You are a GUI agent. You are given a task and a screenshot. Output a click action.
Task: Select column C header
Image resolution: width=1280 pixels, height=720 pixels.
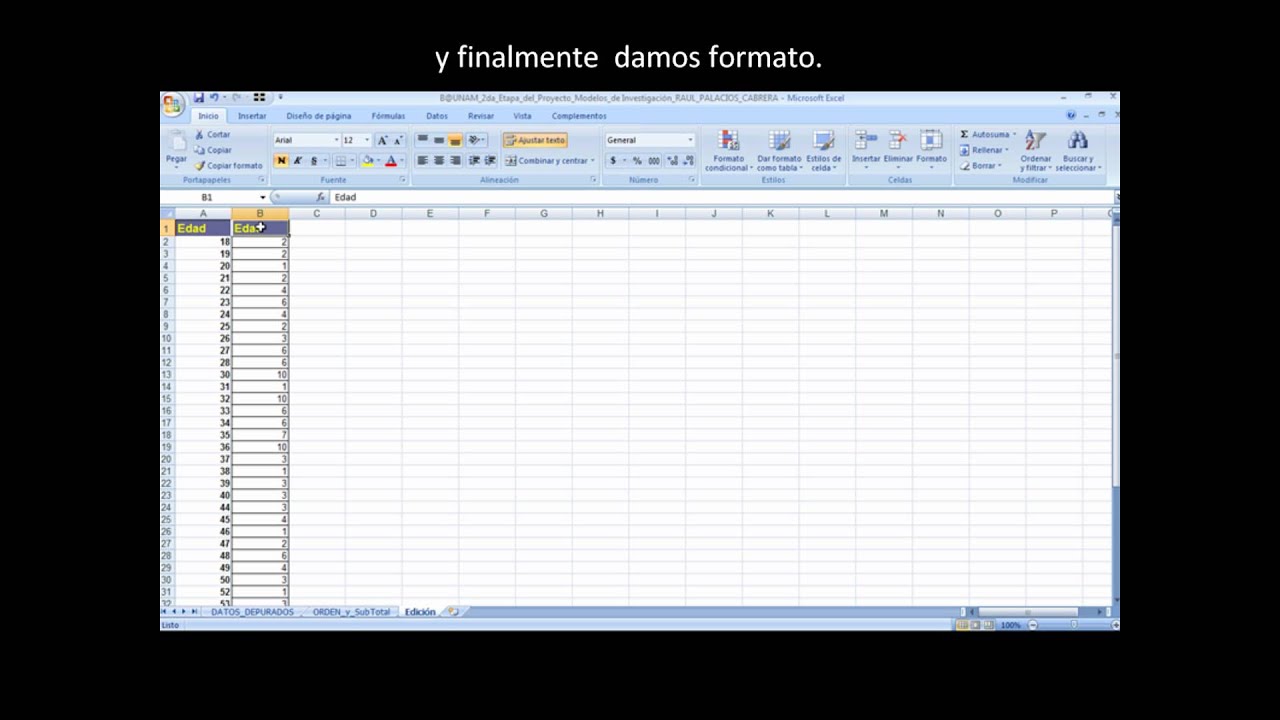[316, 213]
